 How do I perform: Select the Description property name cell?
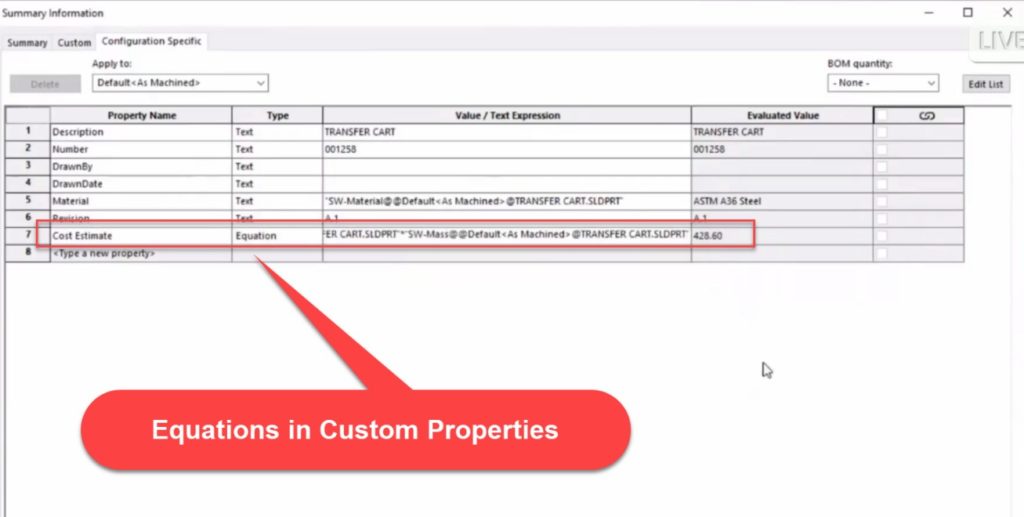click(141, 132)
